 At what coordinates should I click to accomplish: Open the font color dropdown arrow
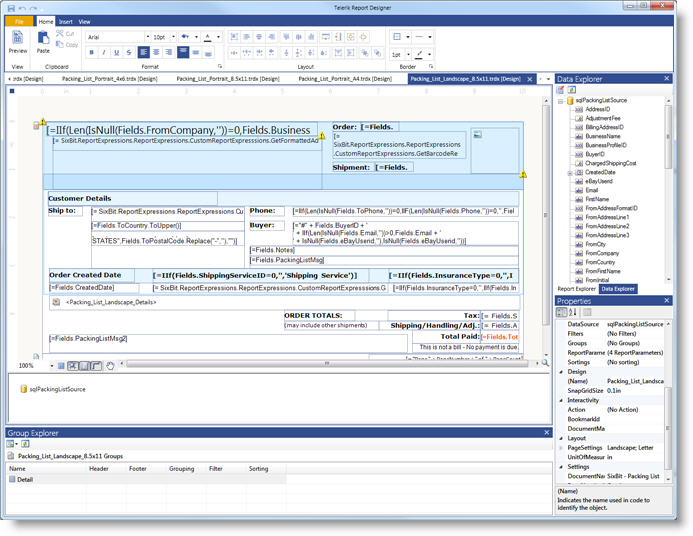tap(218, 37)
